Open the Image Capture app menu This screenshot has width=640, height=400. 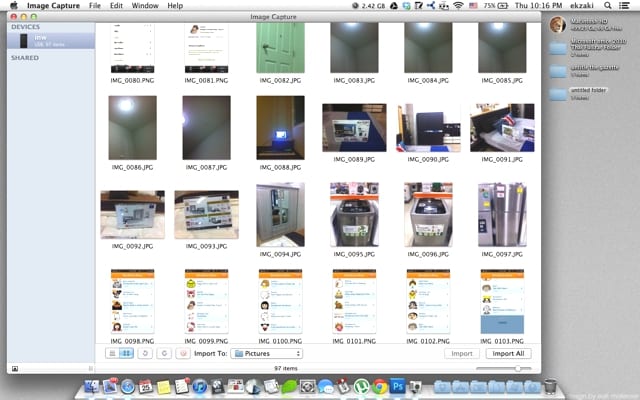click(53, 6)
